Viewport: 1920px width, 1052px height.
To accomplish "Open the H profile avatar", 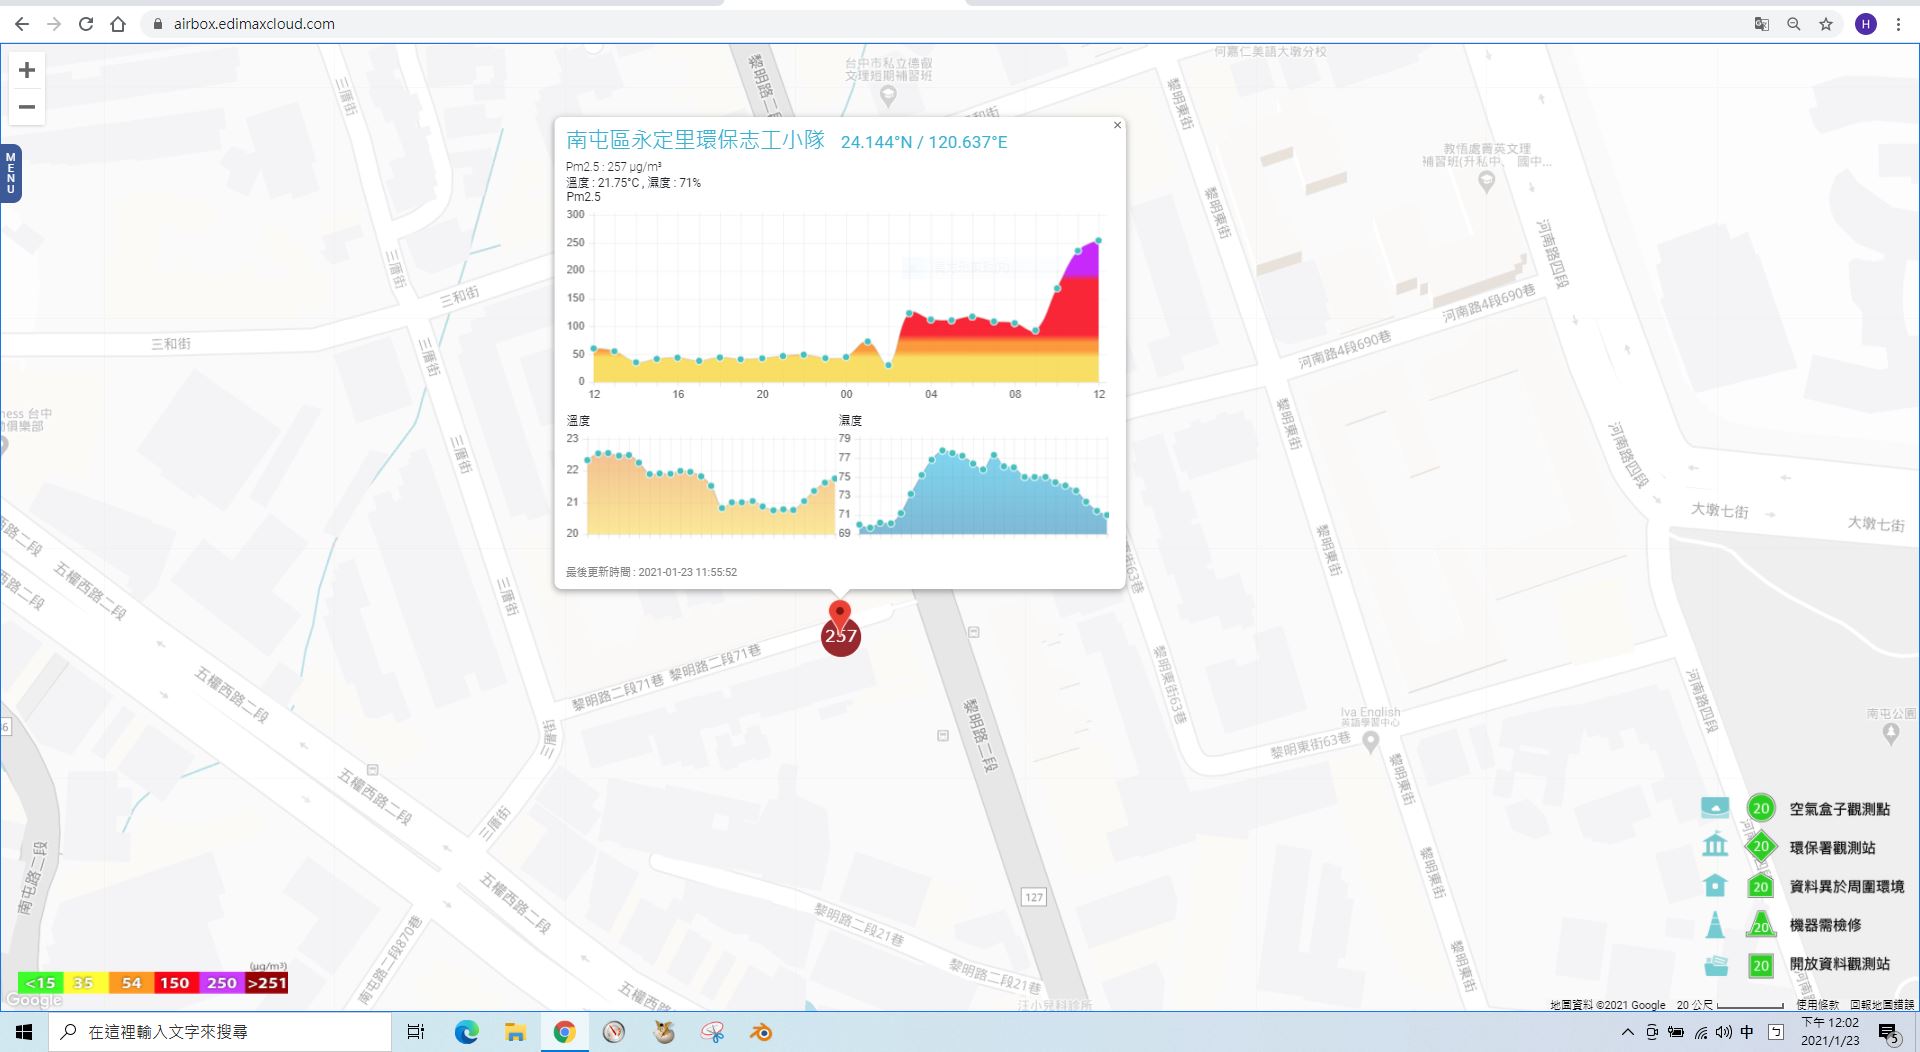I will click(1866, 24).
